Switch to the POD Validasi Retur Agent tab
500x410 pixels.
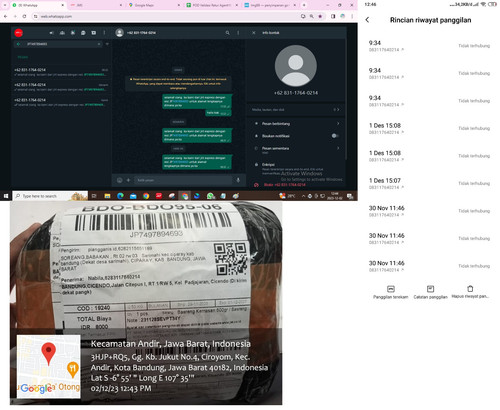tap(212, 5)
